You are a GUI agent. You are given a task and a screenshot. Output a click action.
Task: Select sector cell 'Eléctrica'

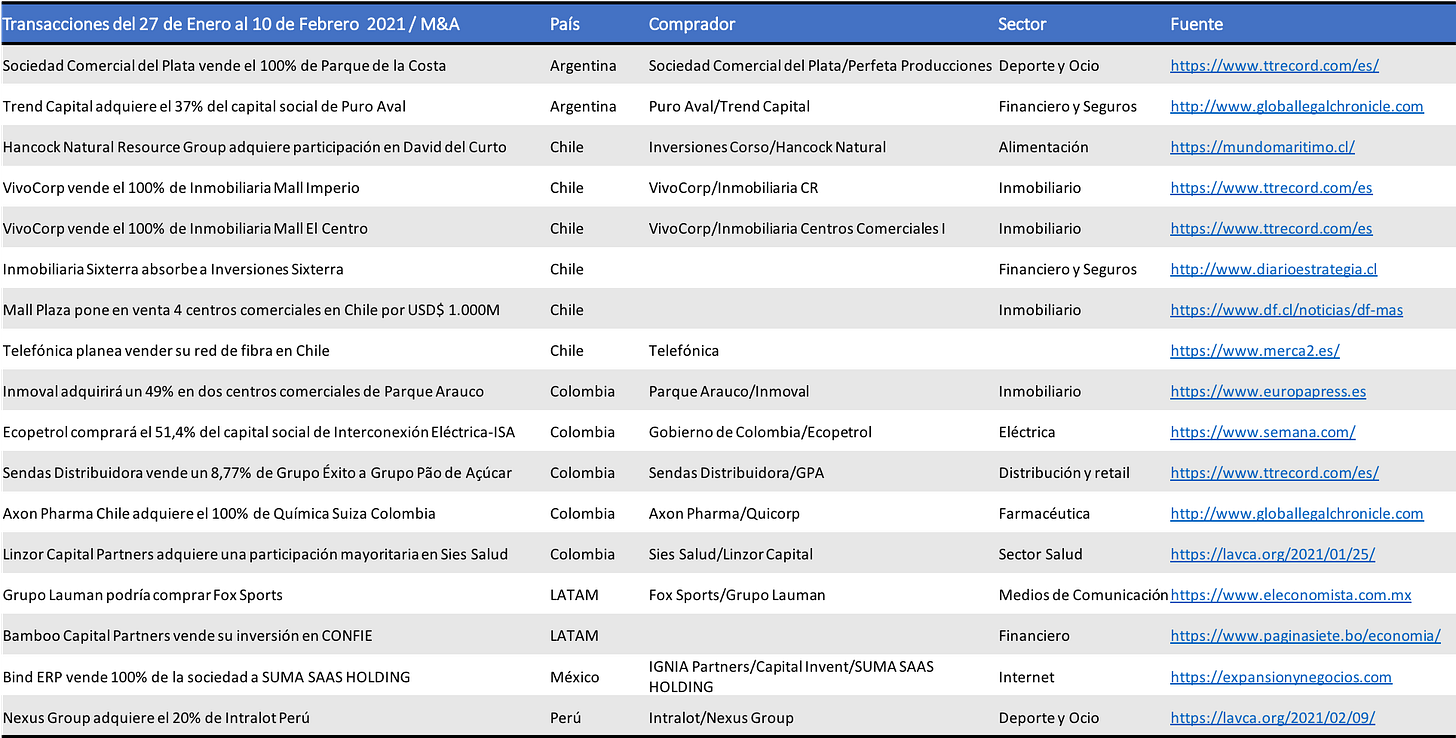1027,432
